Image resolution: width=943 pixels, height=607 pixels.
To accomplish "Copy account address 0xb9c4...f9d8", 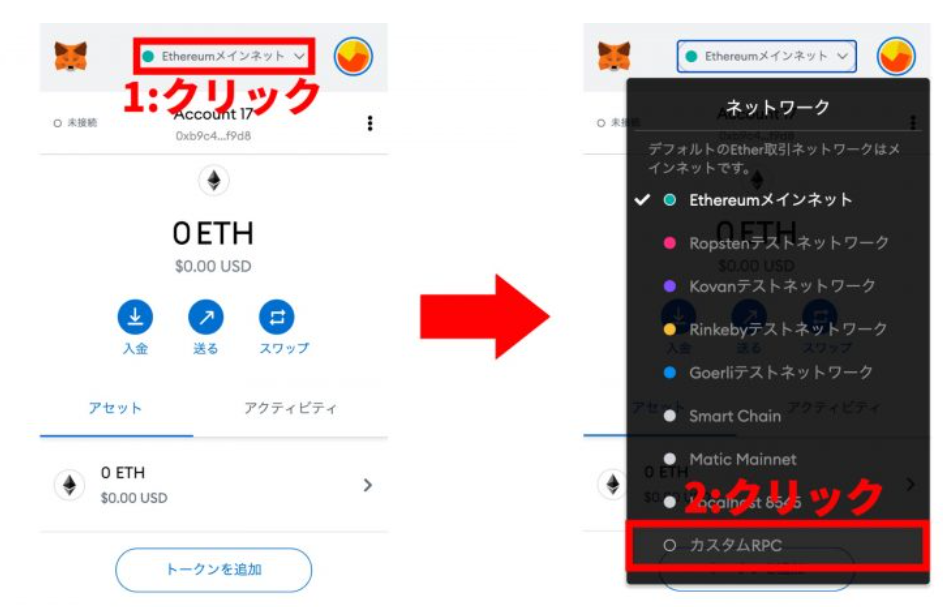I will (213, 136).
